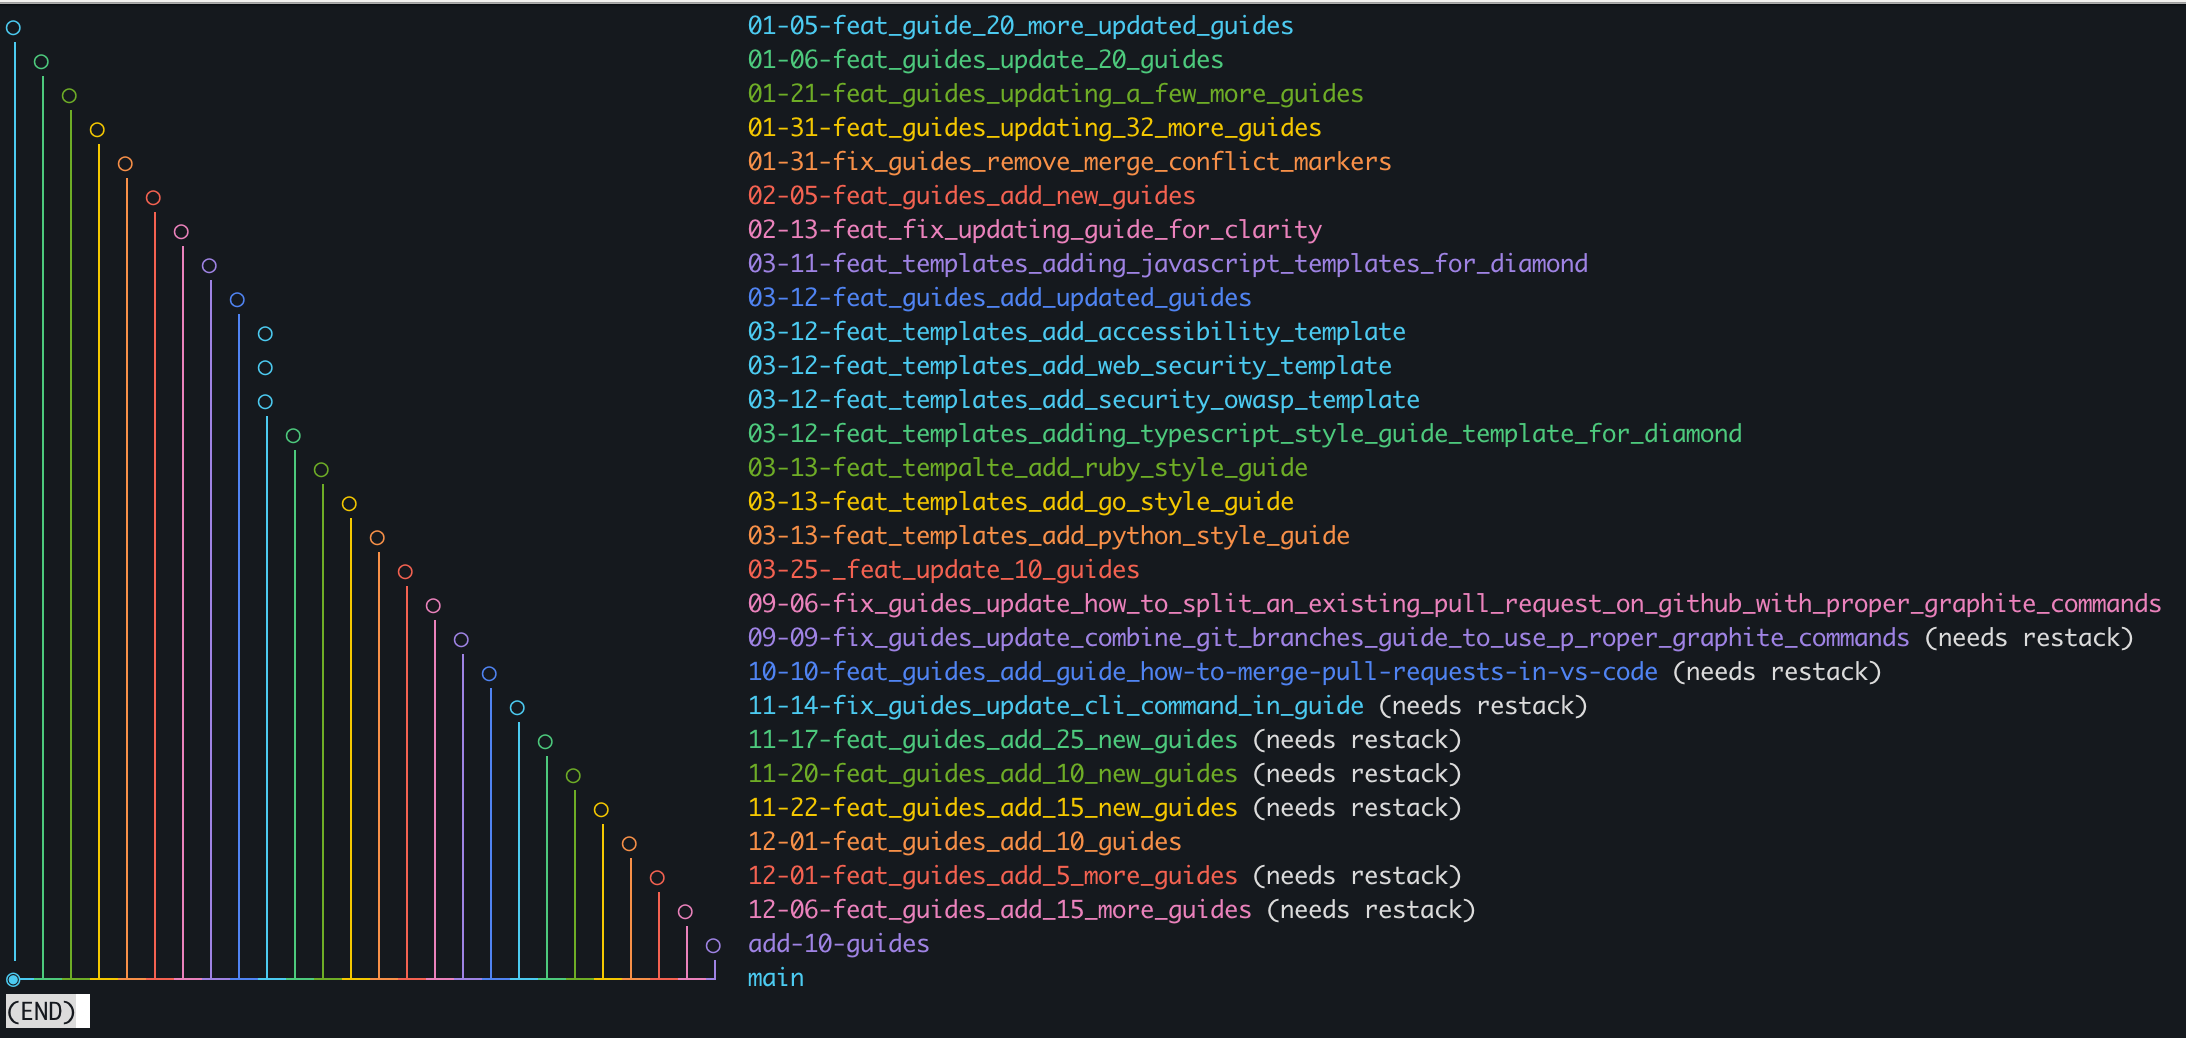Select the branch name 03-12-feat_templates_add_web_security_template
The image size is (2186, 1038).
[x=1069, y=365]
